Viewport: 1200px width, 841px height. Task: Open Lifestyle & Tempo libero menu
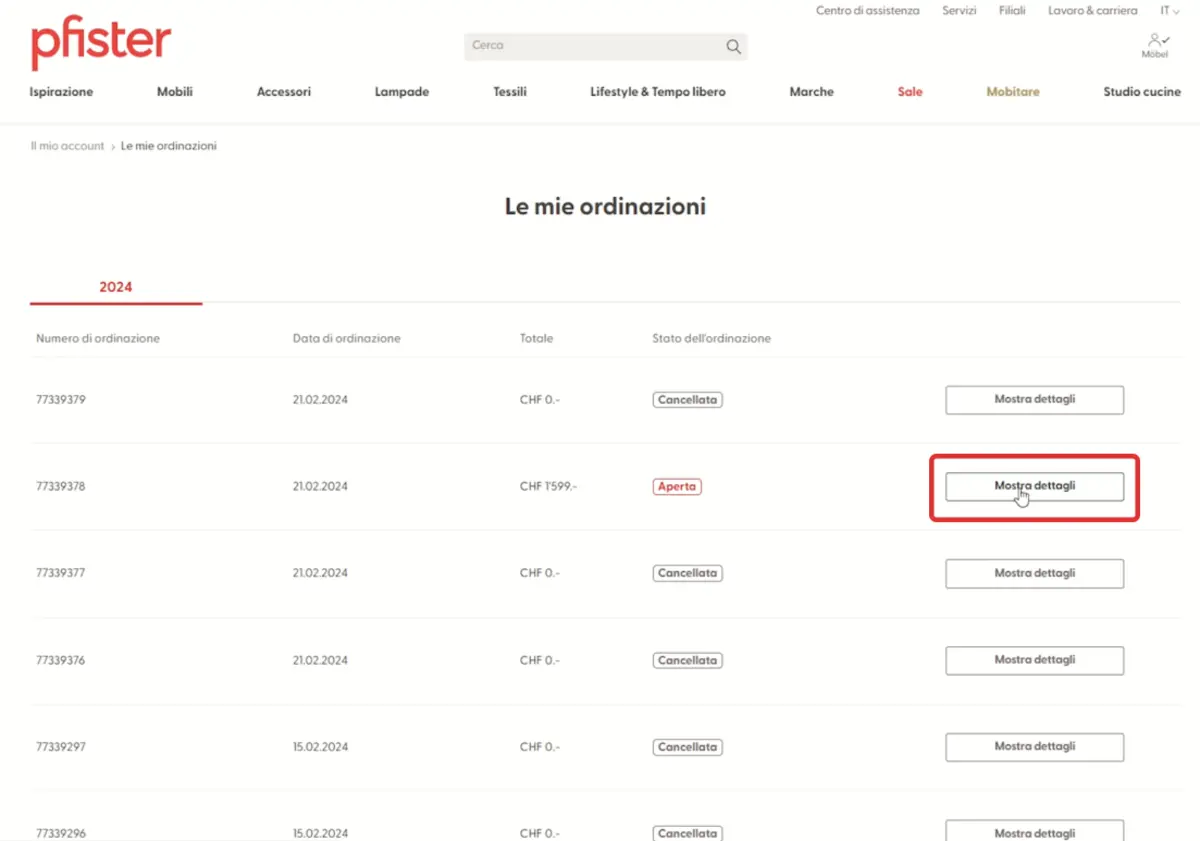point(658,92)
